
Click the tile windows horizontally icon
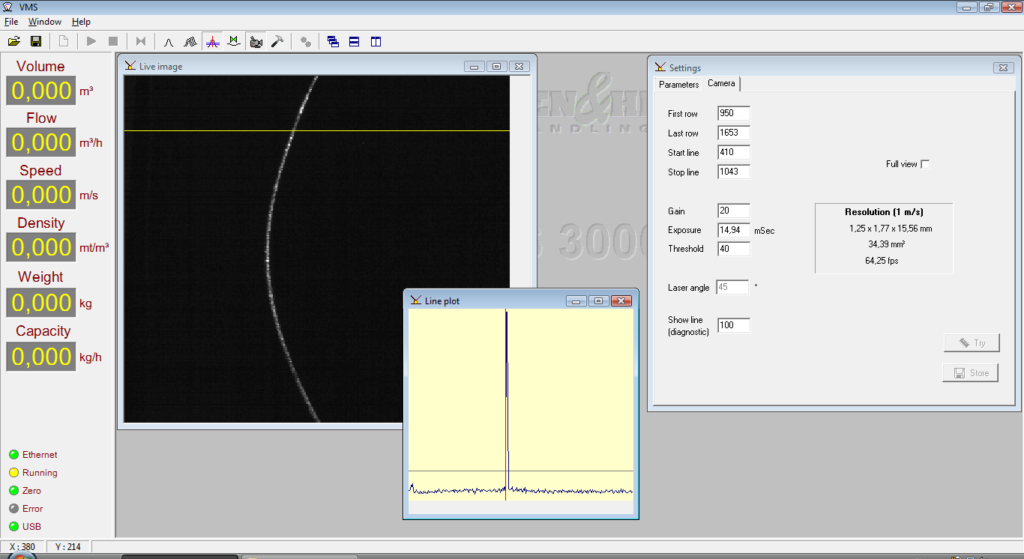pos(354,41)
